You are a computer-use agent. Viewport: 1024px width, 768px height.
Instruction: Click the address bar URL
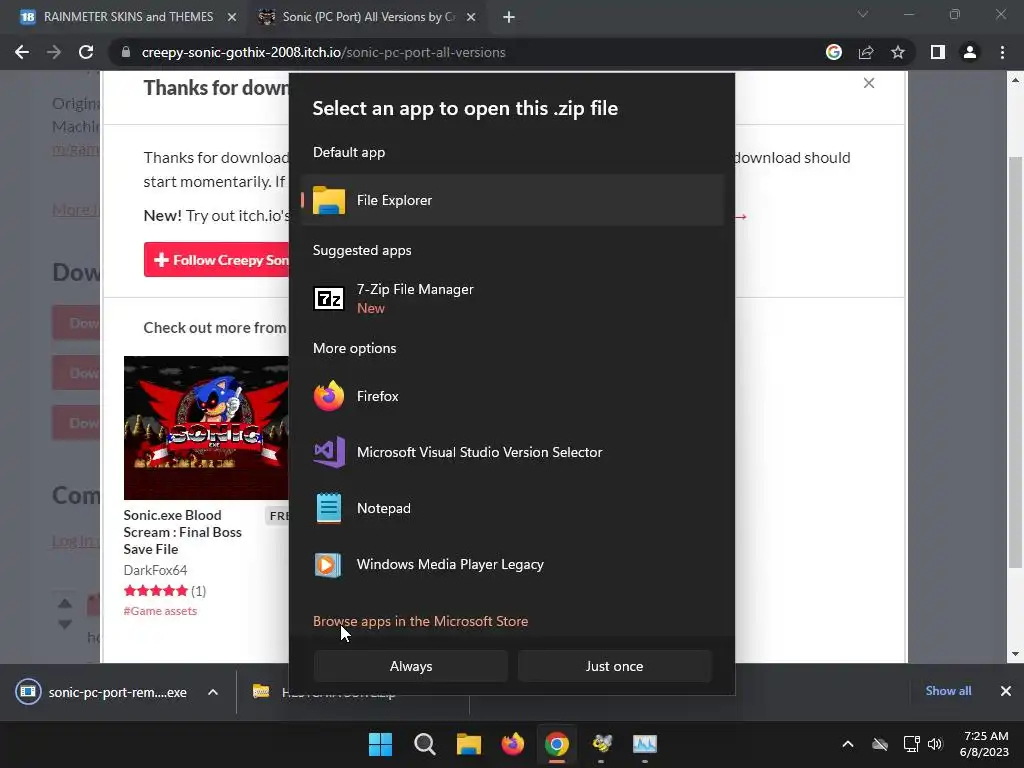(323, 52)
